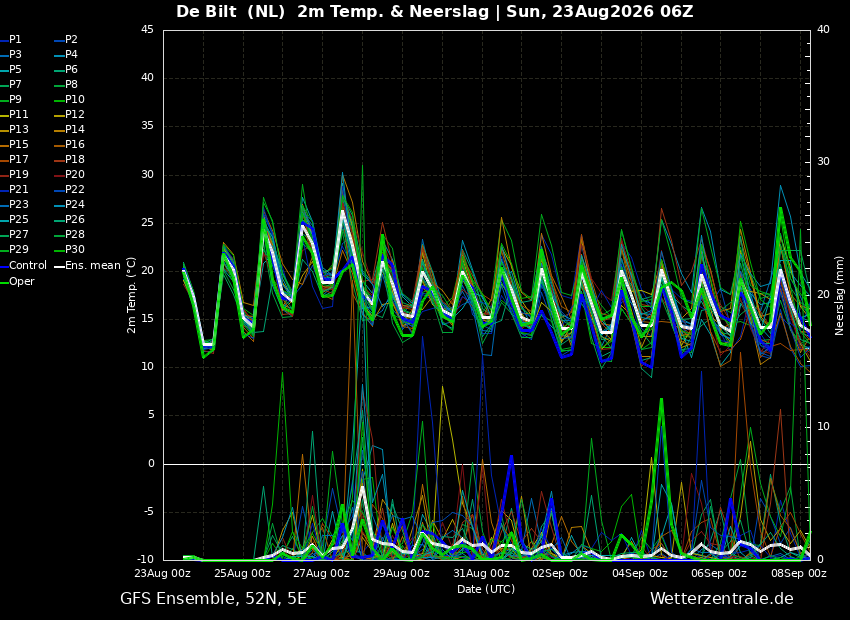Click the 25Aug 00z date tick label
This screenshot has width=850, height=620.
pyautogui.click(x=242, y=573)
